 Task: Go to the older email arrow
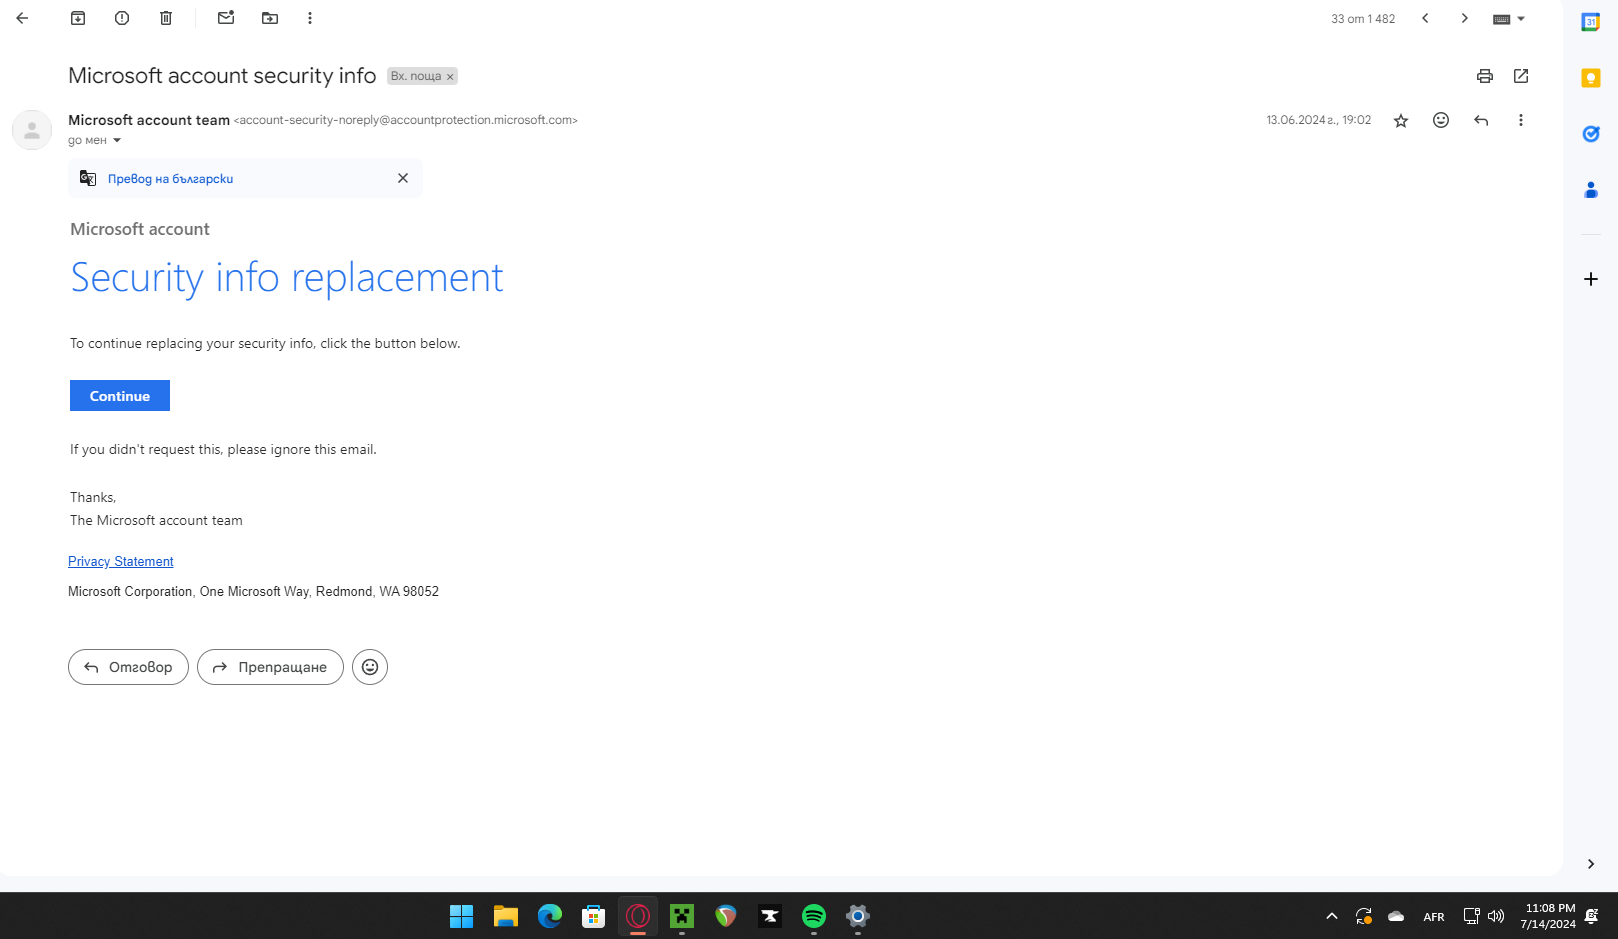point(1464,18)
